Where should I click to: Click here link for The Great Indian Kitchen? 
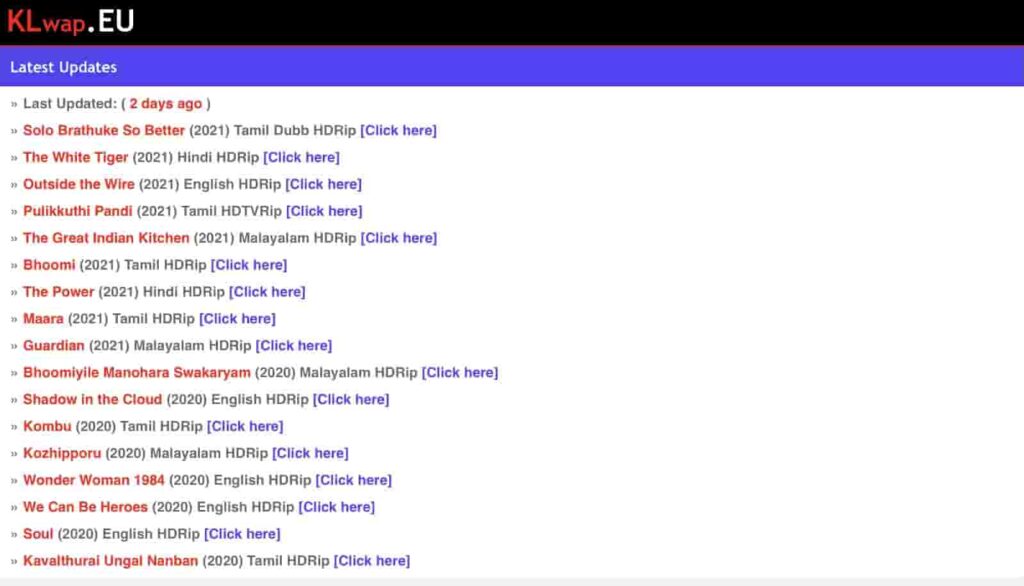pyautogui.click(x=399, y=238)
